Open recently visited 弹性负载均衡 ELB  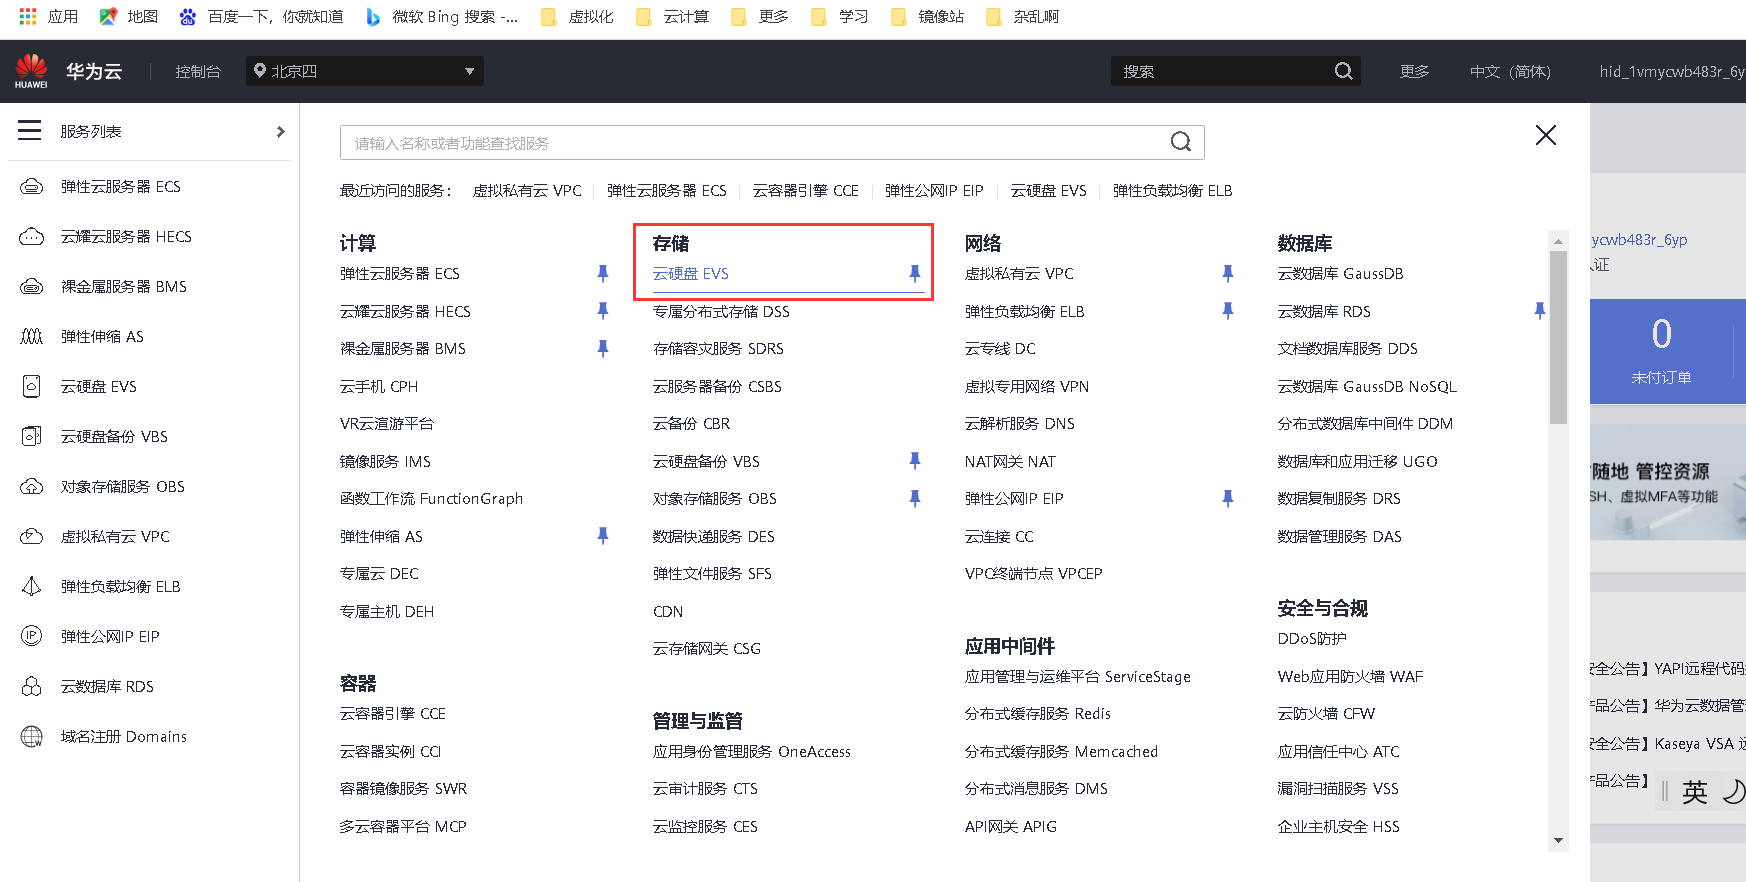point(1173,190)
